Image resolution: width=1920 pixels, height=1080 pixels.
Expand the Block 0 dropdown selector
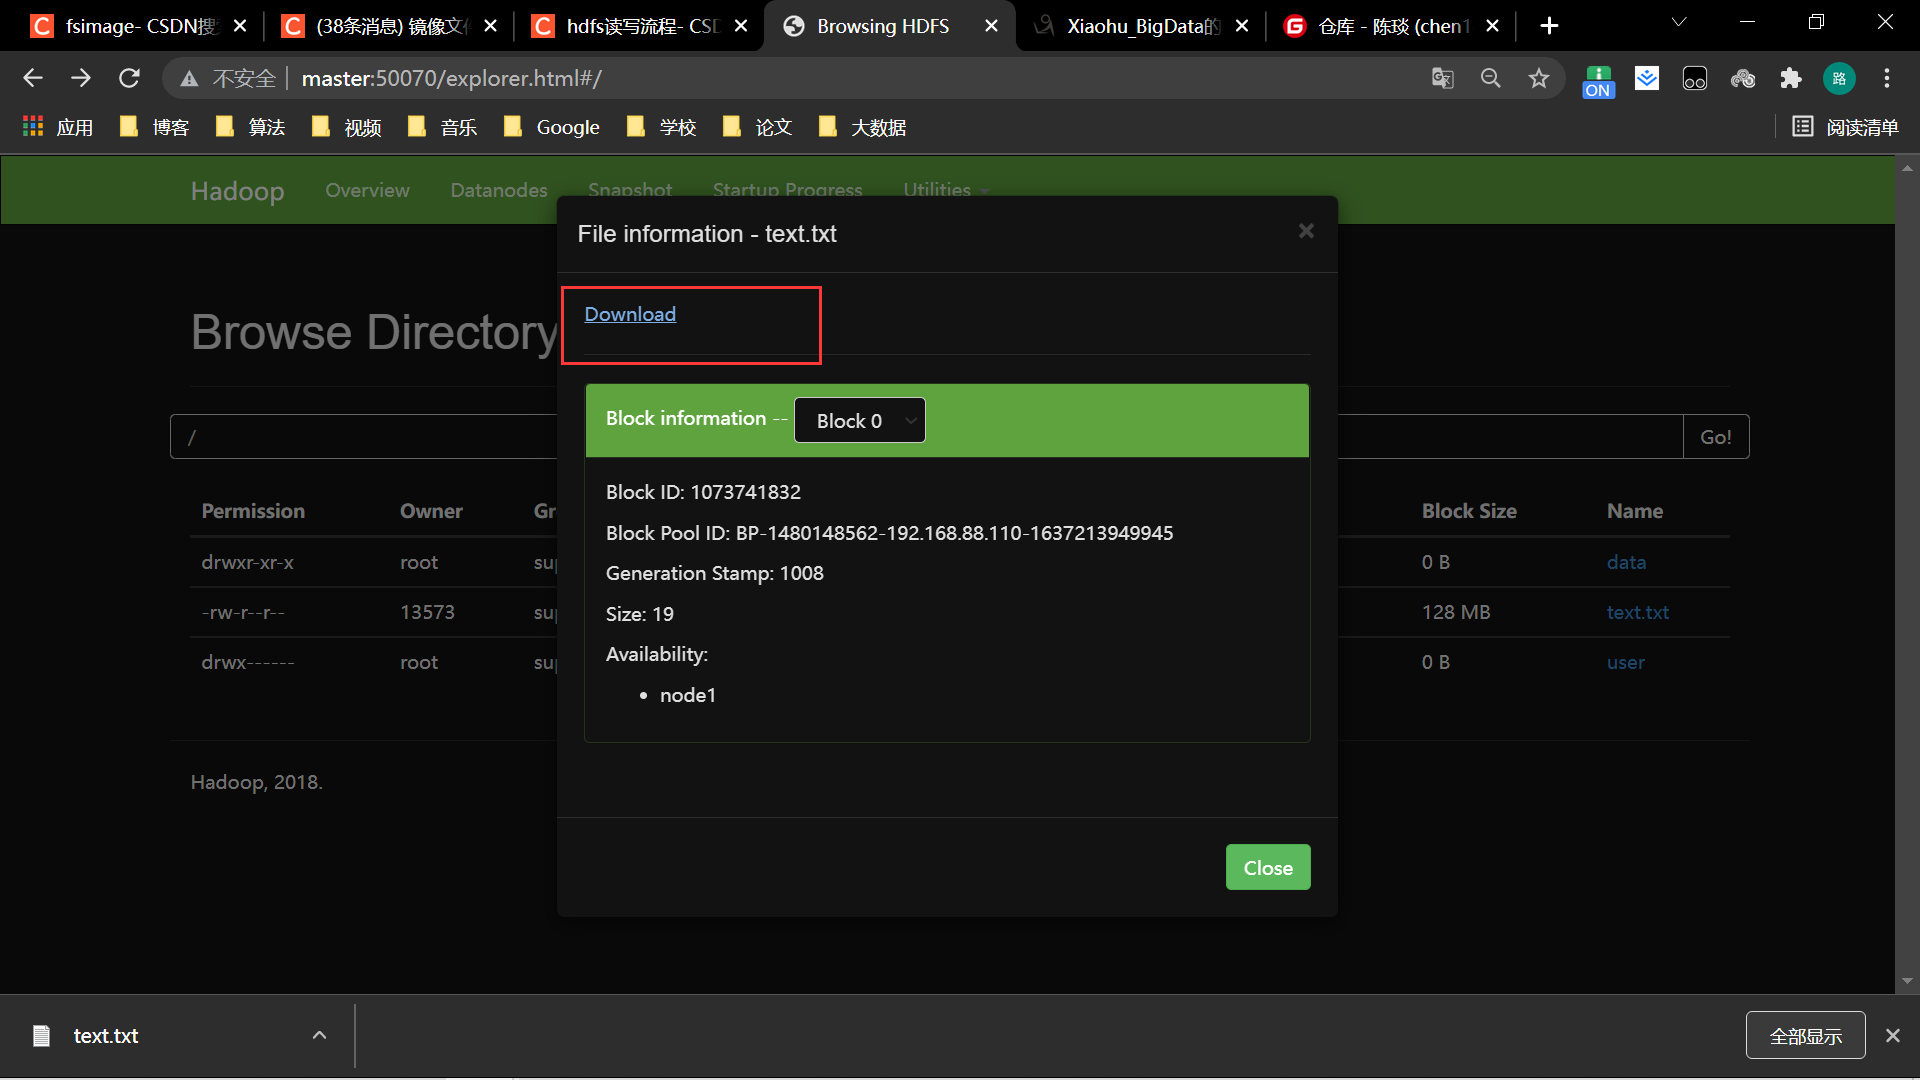pos(860,421)
